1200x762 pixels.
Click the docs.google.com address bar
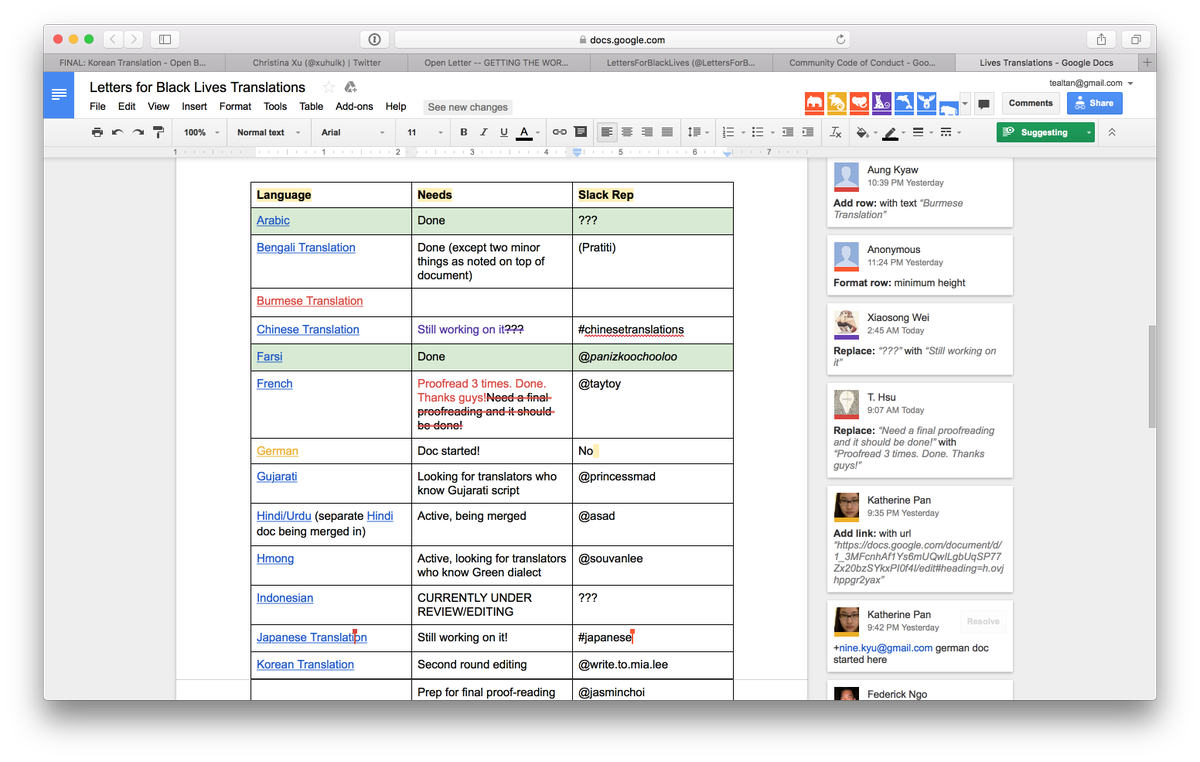point(622,40)
